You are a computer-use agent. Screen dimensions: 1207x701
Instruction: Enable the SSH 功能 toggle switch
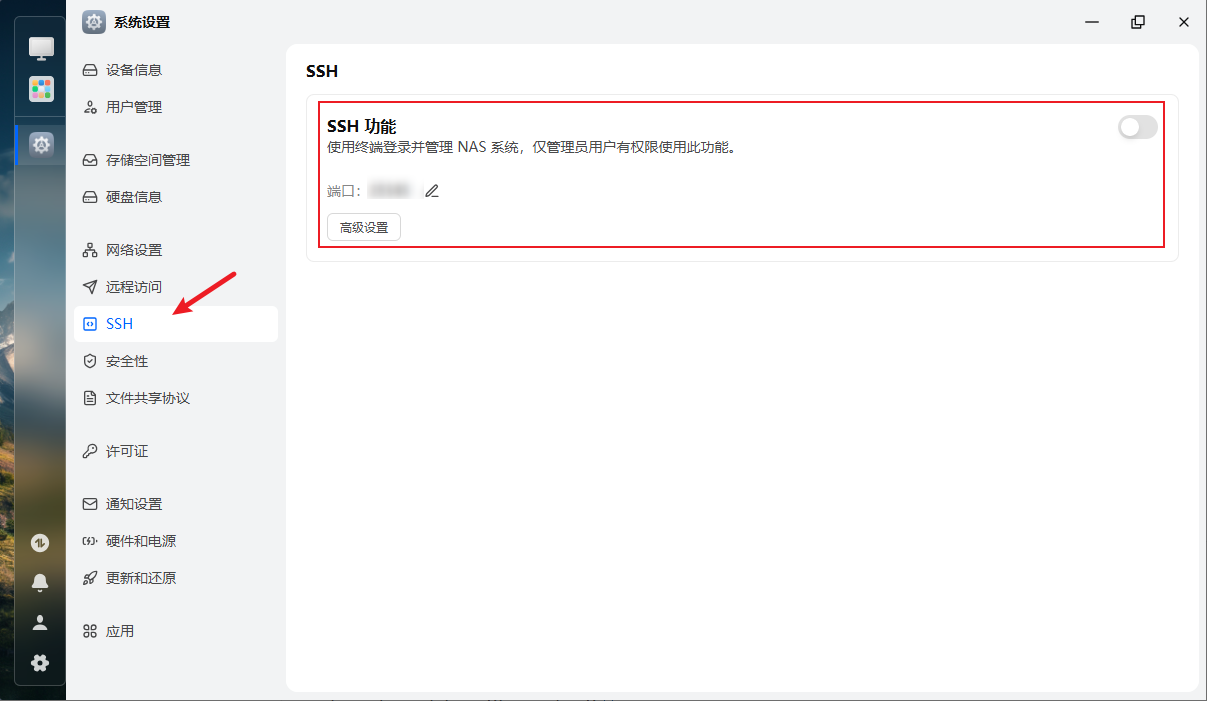[1137, 127]
